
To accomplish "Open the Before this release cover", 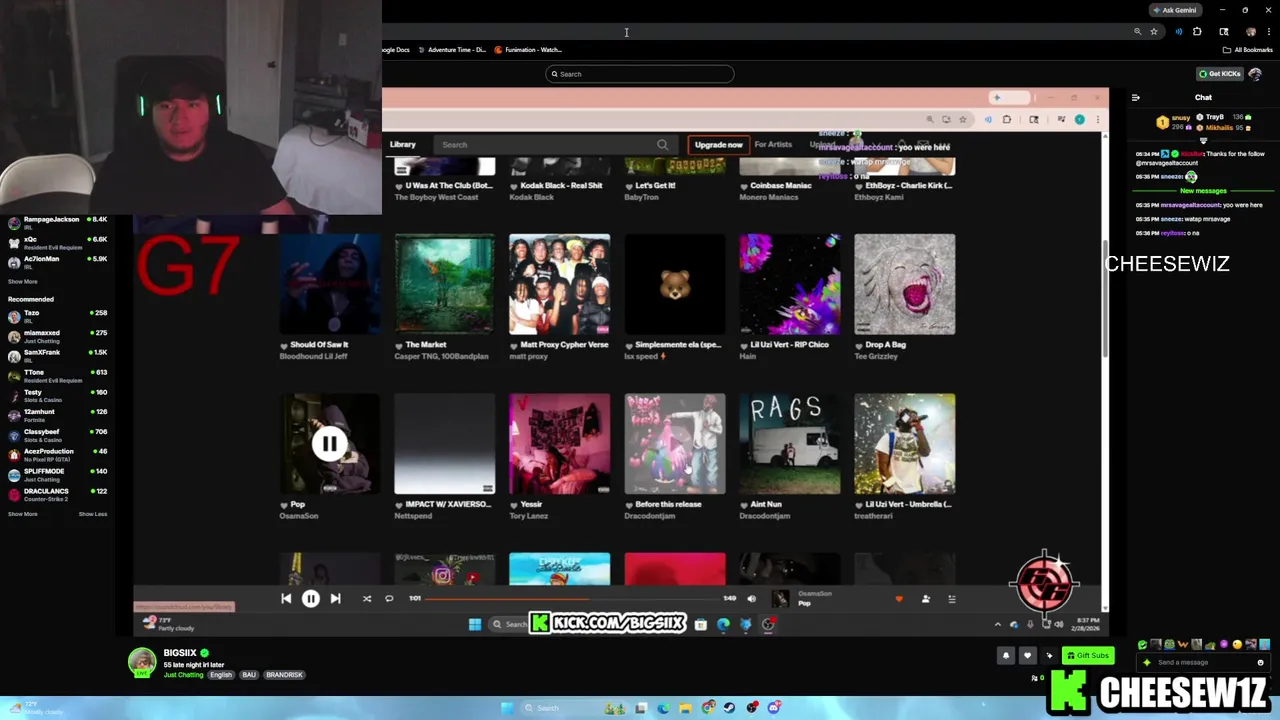I will pos(675,444).
